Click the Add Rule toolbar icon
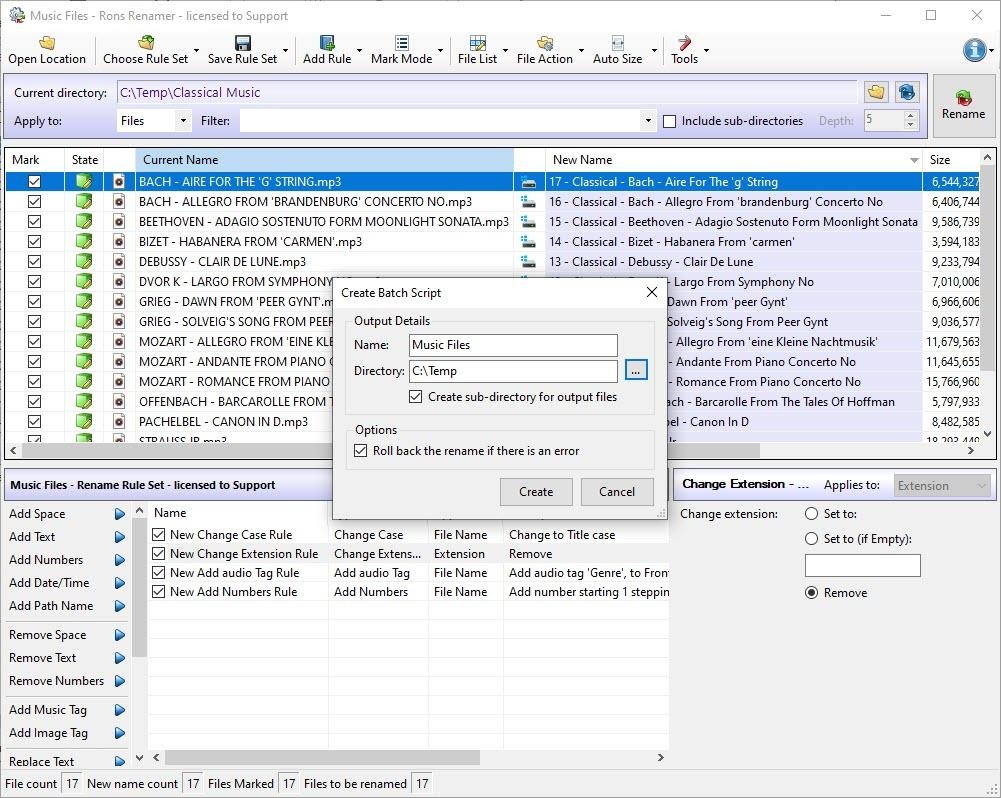The width and height of the screenshot is (1001, 798). (x=327, y=43)
